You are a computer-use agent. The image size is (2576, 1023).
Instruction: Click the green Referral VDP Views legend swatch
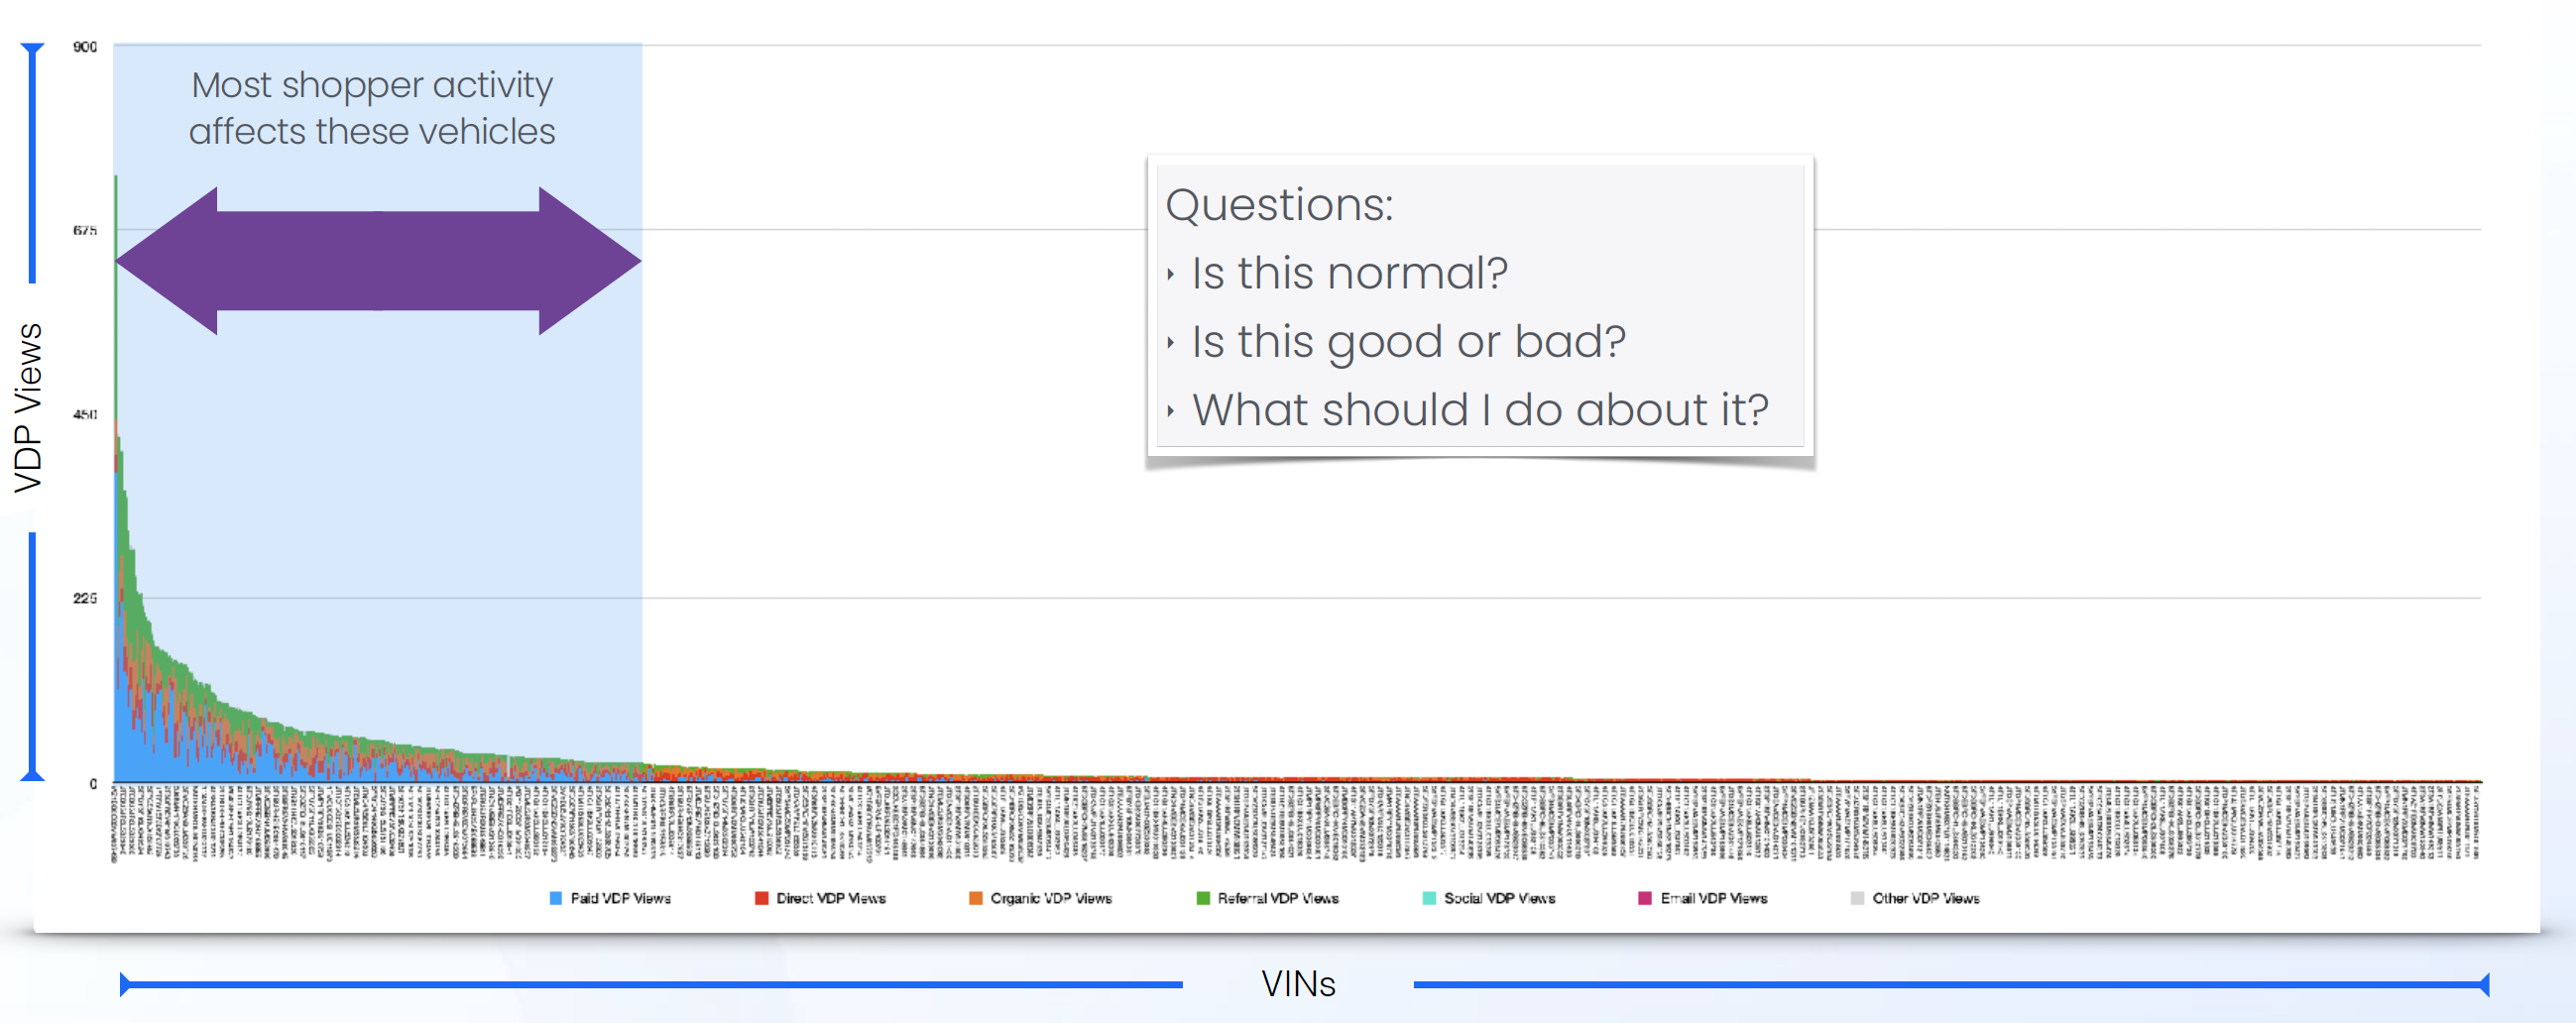tap(1203, 898)
